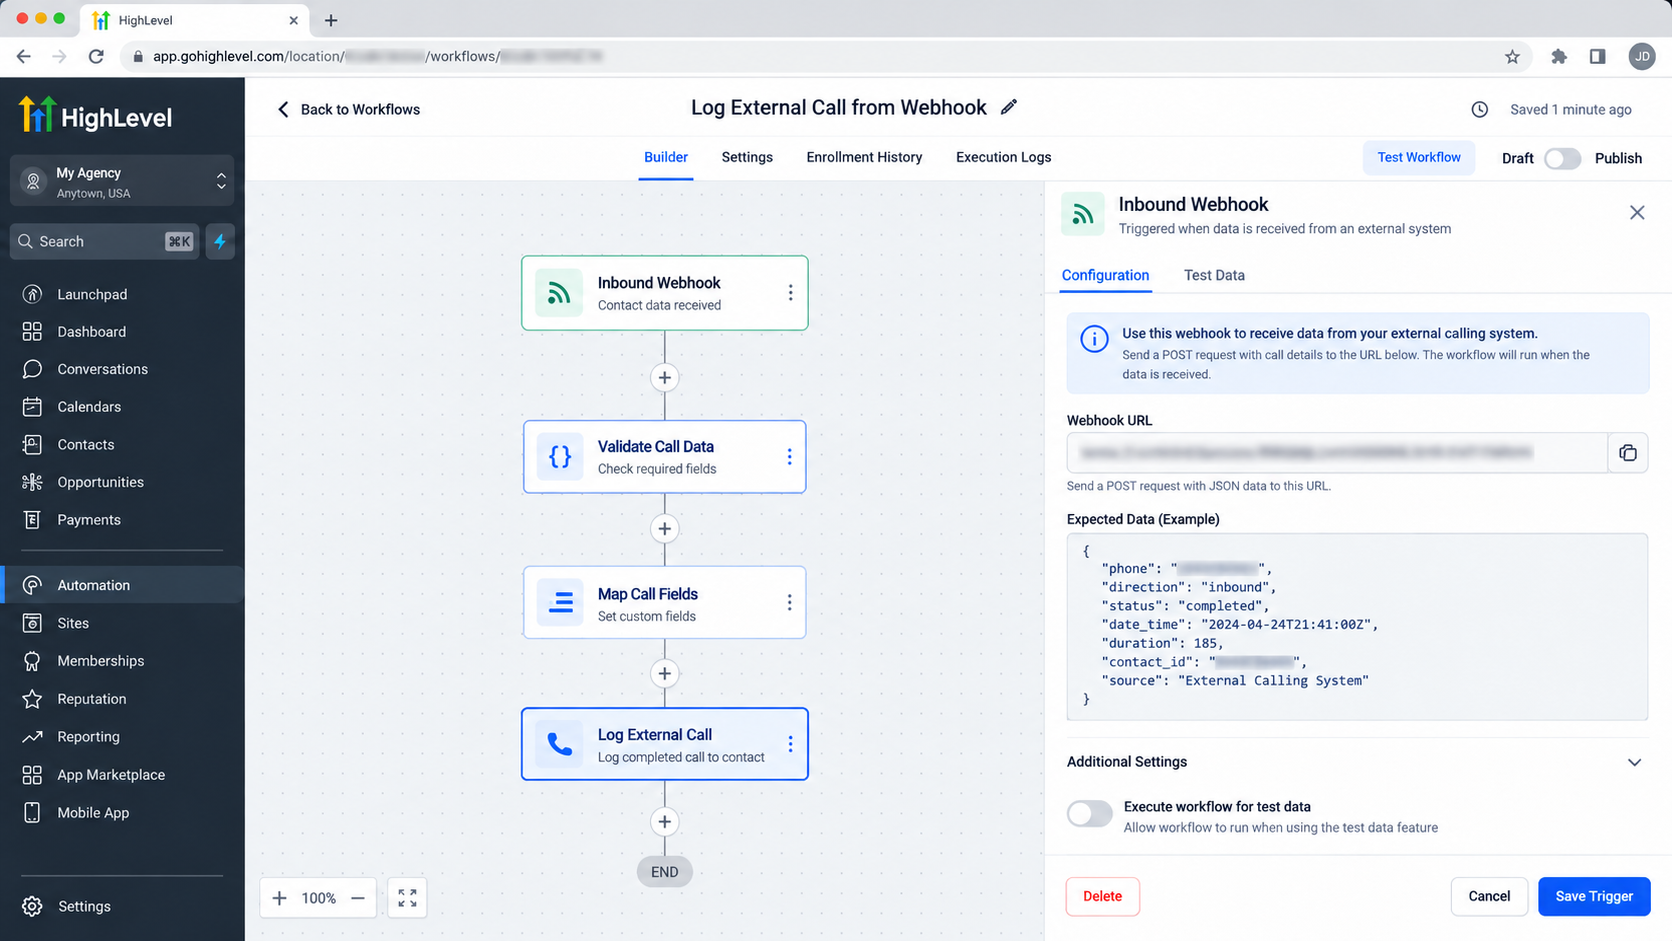Switch to the Builder tab
Screen dimensions: 1672x941
[x=666, y=157]
